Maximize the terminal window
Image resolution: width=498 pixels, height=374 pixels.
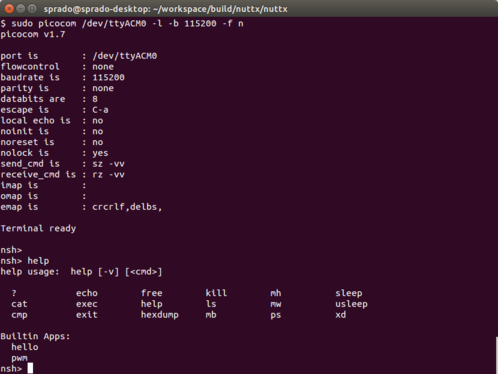[32, 9]
